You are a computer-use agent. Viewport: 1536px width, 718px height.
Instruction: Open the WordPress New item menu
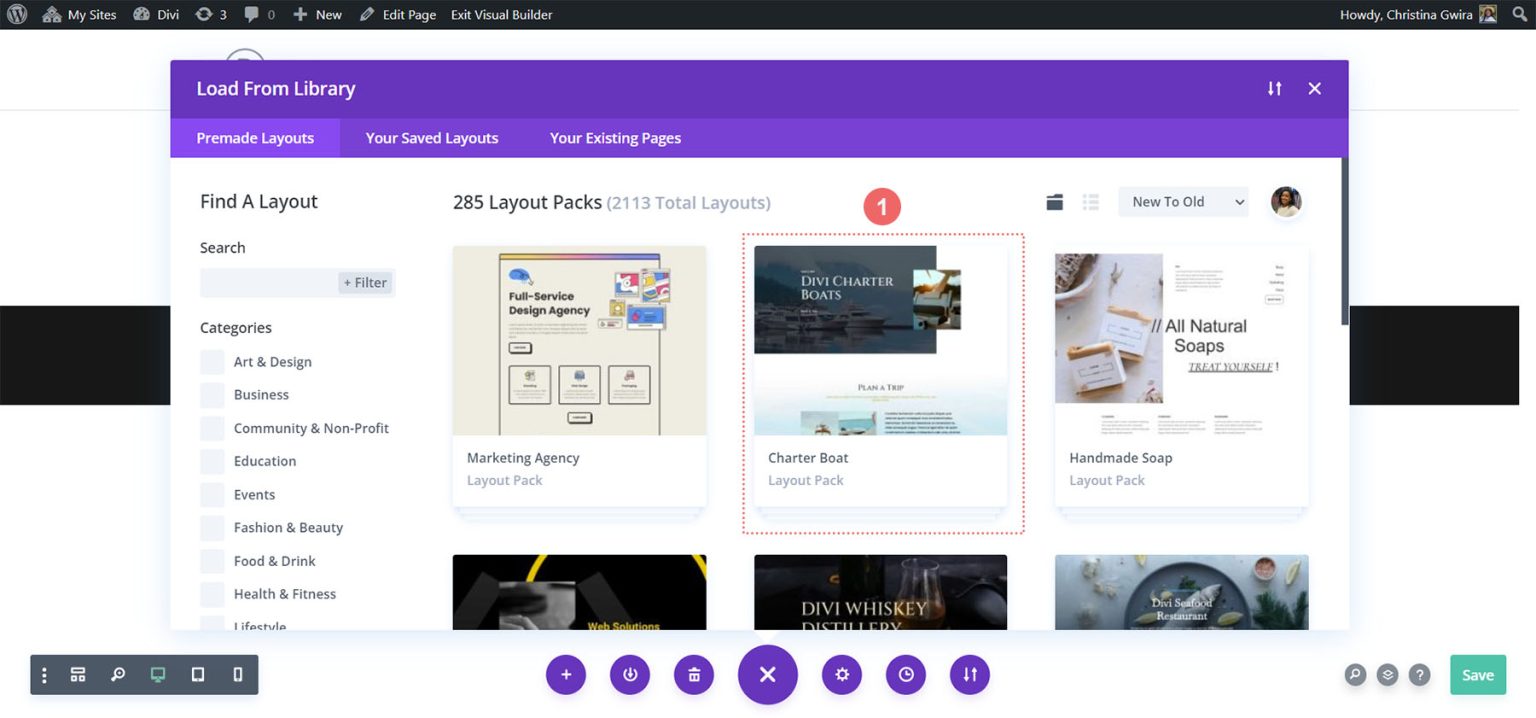pyautogui.click(x=317, y=14)
